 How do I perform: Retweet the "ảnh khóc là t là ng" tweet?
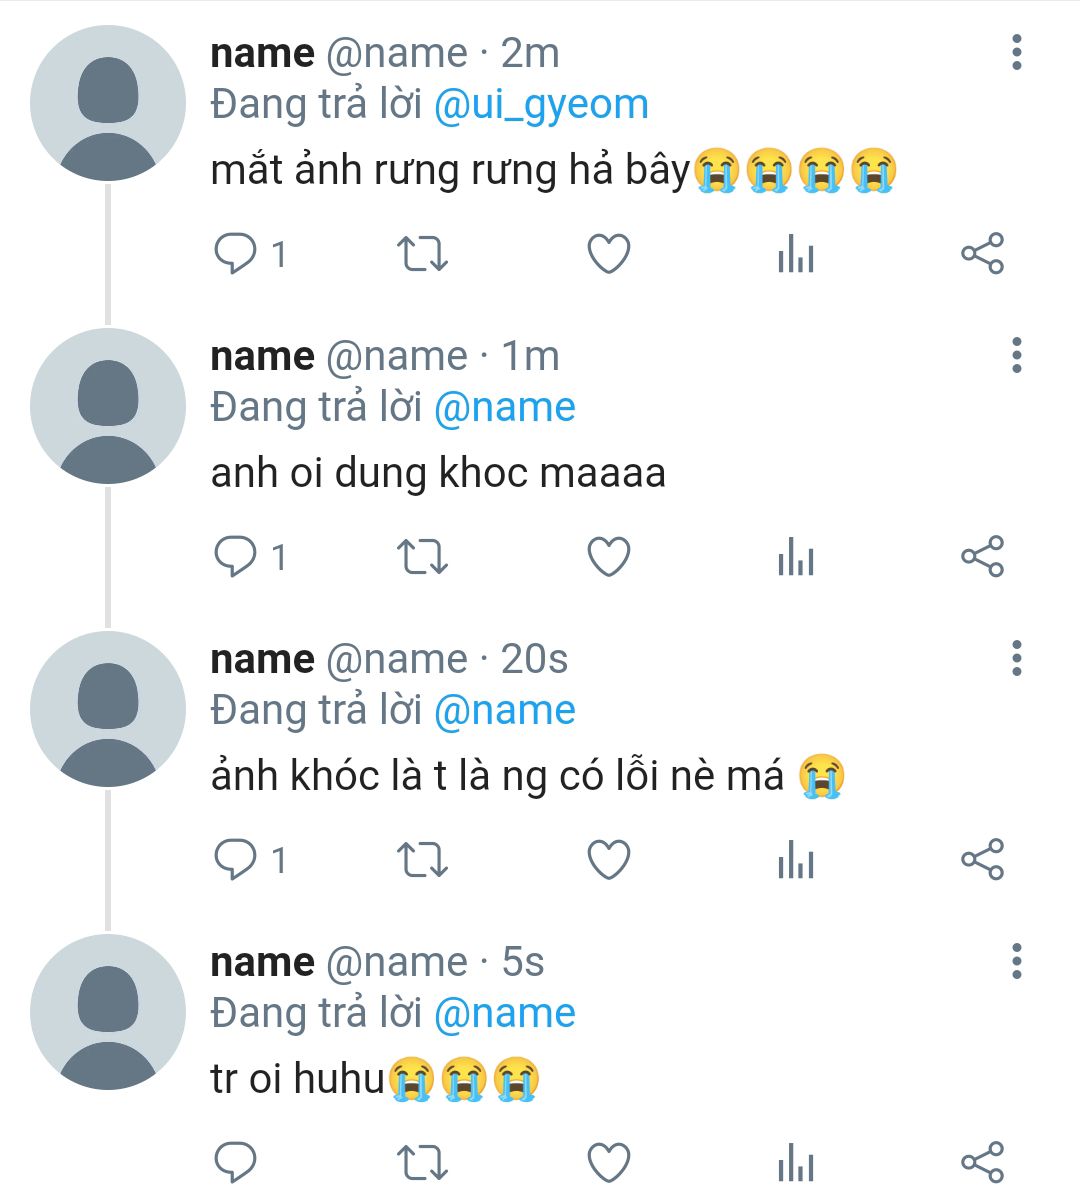422,860
